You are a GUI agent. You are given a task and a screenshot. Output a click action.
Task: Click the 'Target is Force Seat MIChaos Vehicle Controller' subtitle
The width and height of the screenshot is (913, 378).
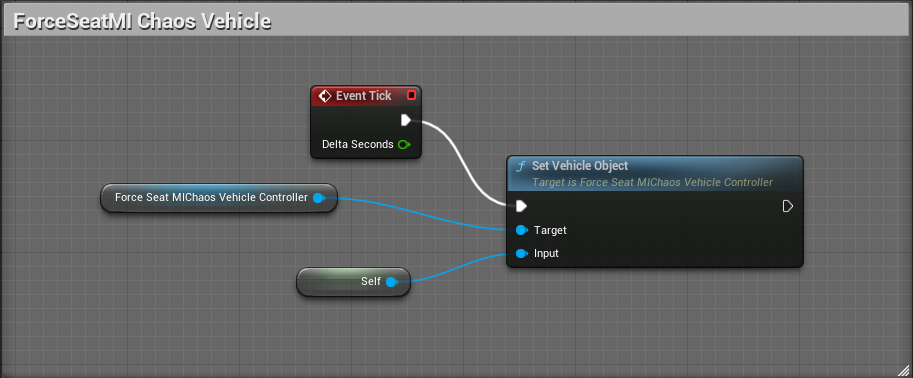pyautogui.click(x=652, y=182)
